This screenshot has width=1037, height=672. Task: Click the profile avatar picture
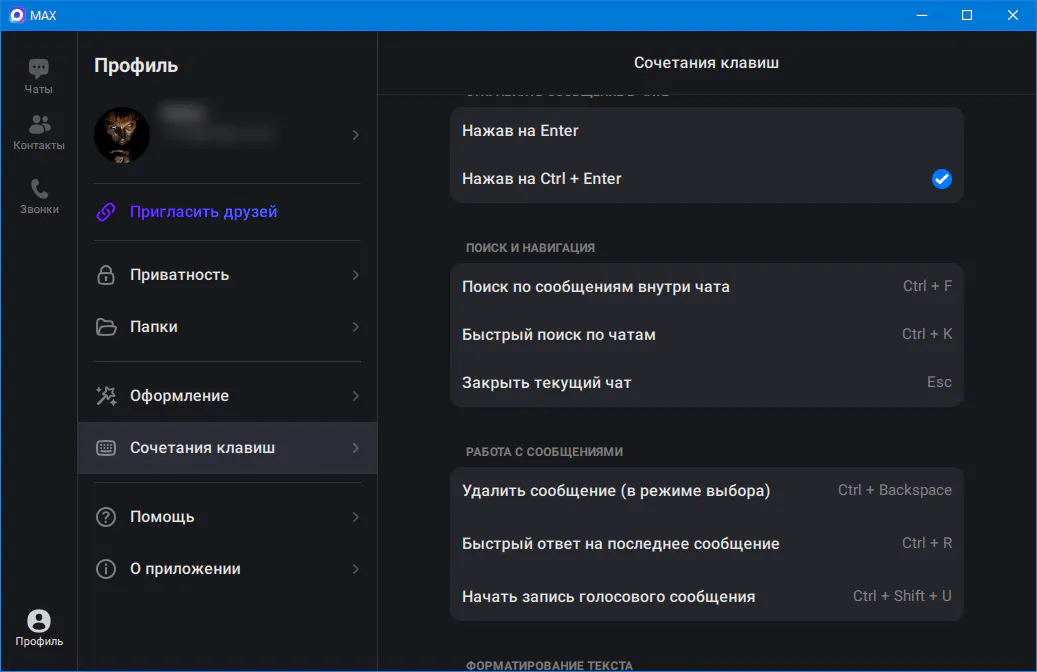pos(122,135)
